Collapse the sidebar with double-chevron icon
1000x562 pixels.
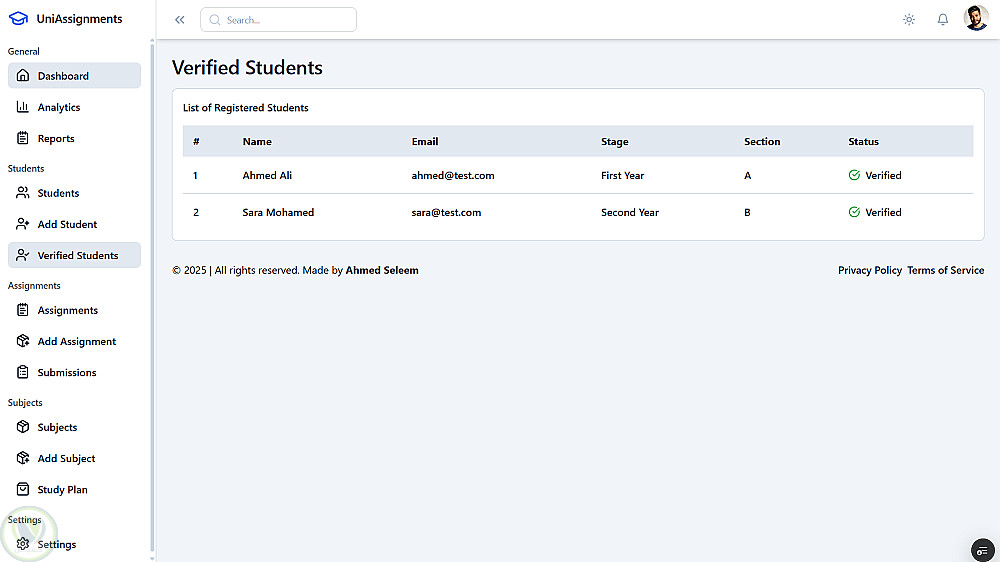pos(180,20)
